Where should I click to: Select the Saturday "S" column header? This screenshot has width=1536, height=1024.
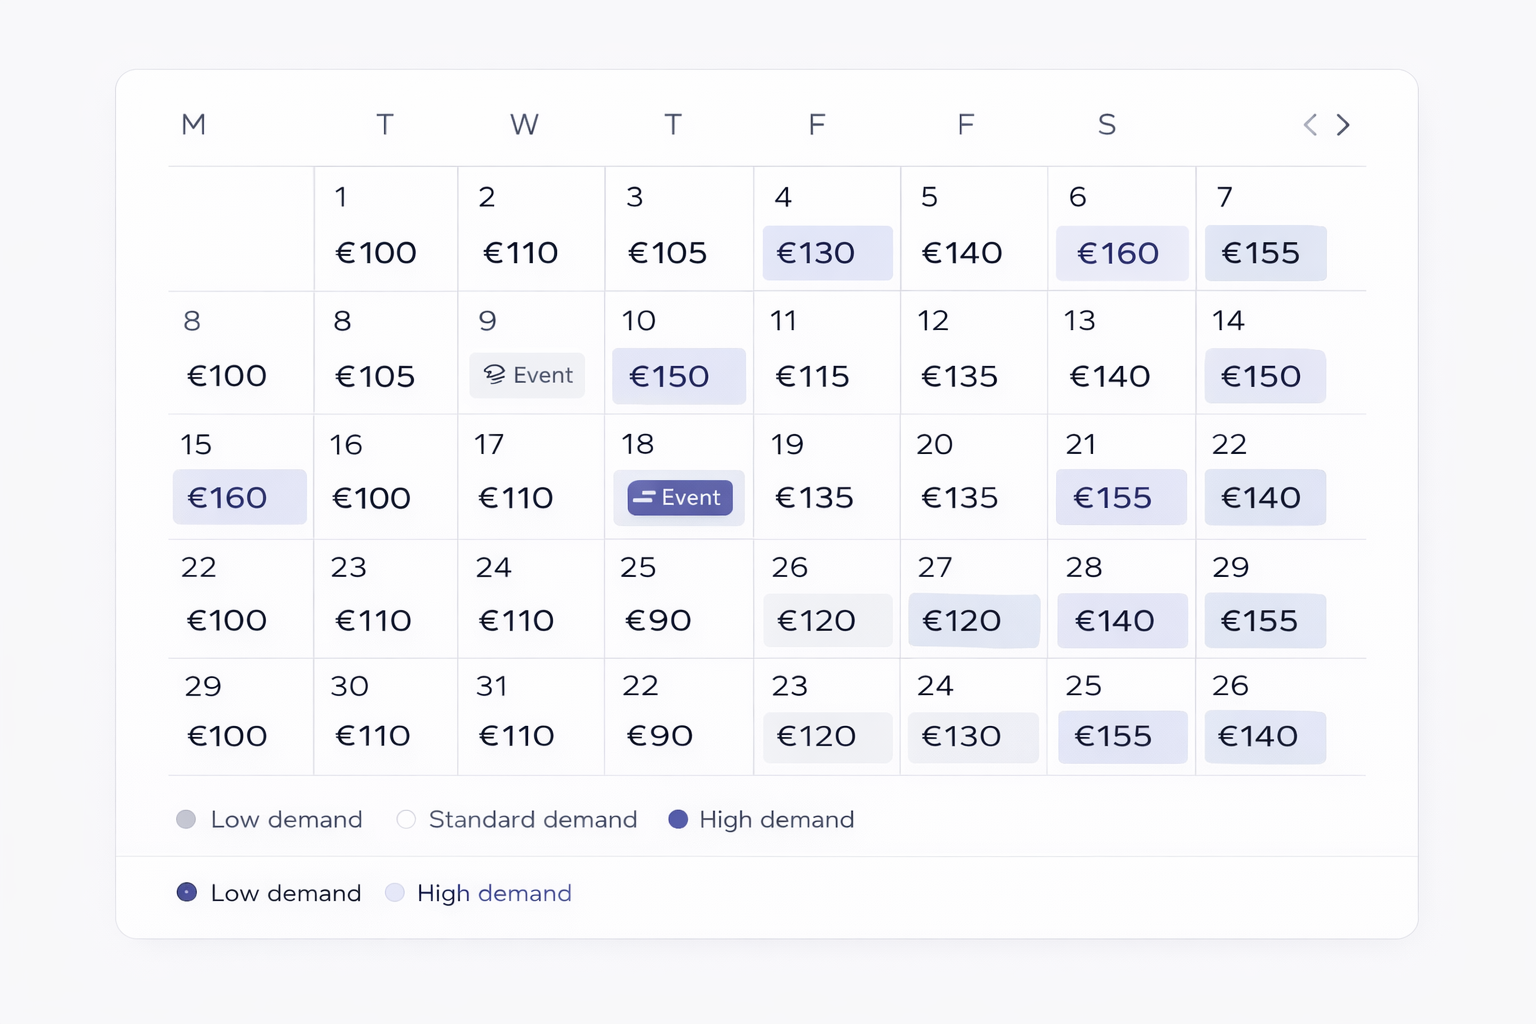1107,125
